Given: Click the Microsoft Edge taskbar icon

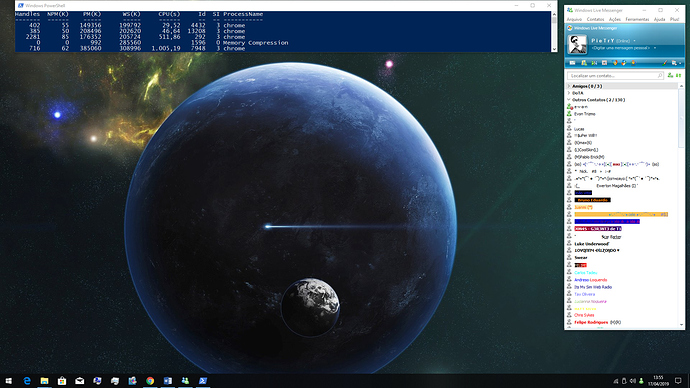Looking at the screenshot, I should pyautogui.click(x=27, y=381).
